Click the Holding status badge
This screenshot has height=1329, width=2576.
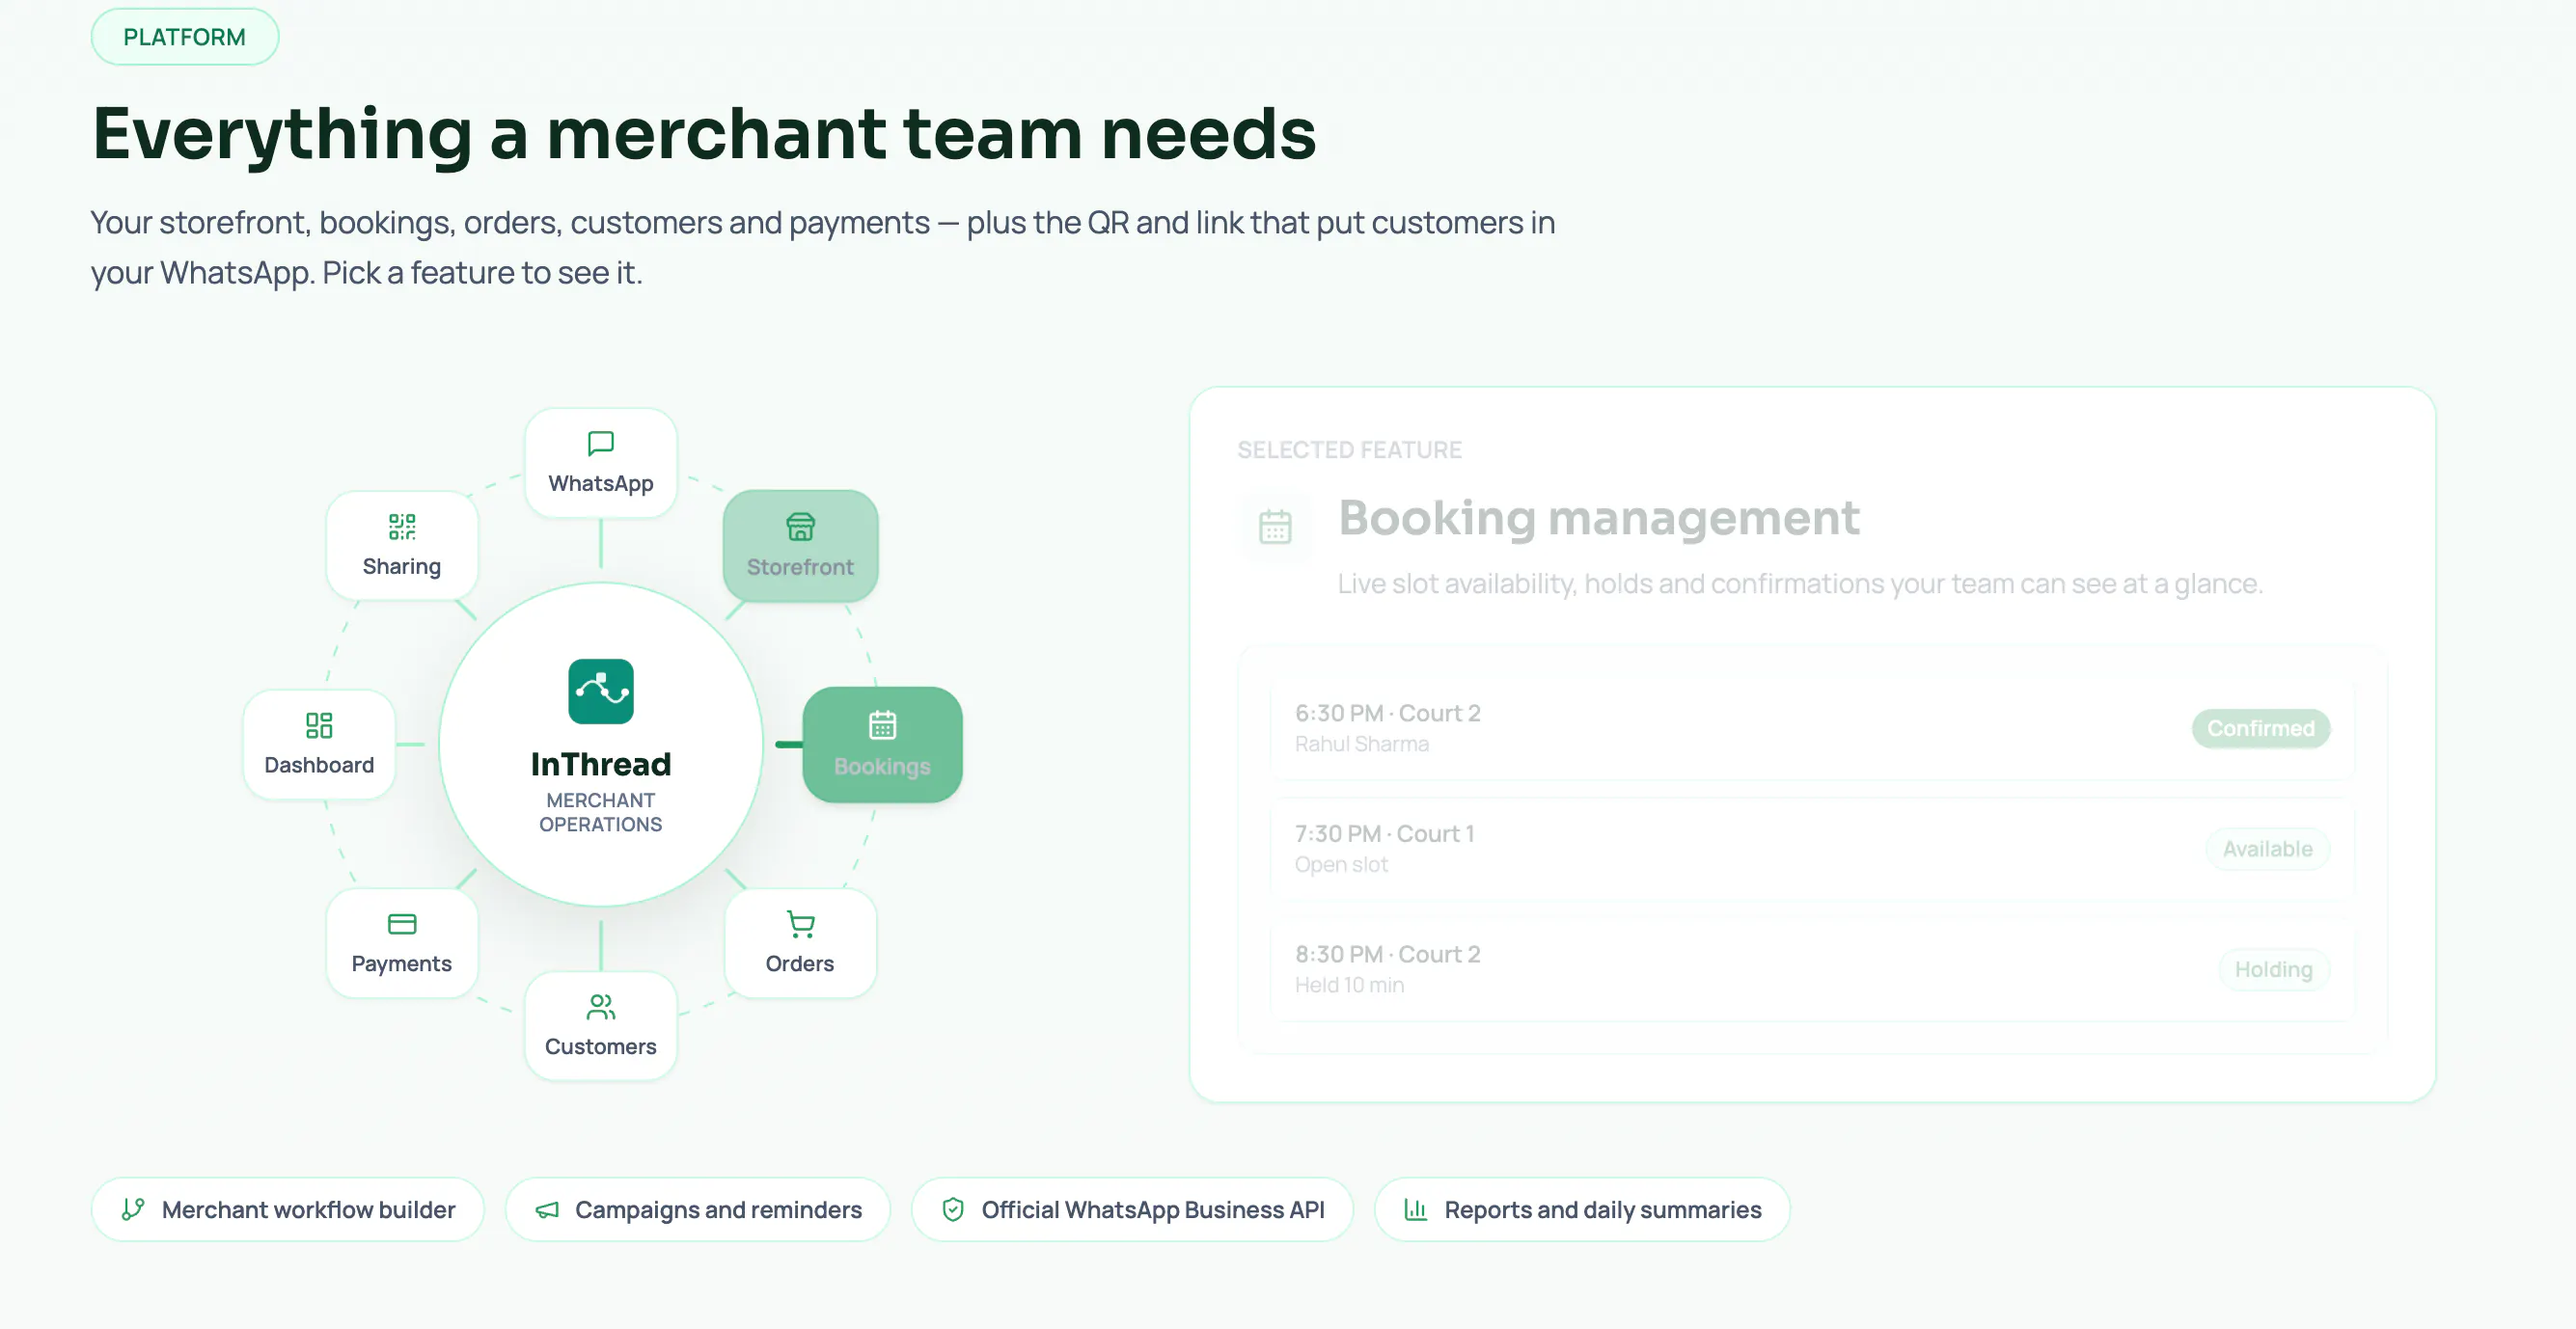(x=2273, y=970)
